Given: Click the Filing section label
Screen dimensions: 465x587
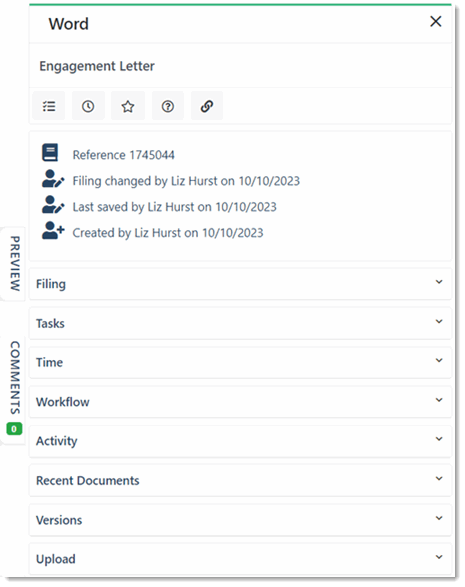Looking at the screenshot, I should coord(51,284).
